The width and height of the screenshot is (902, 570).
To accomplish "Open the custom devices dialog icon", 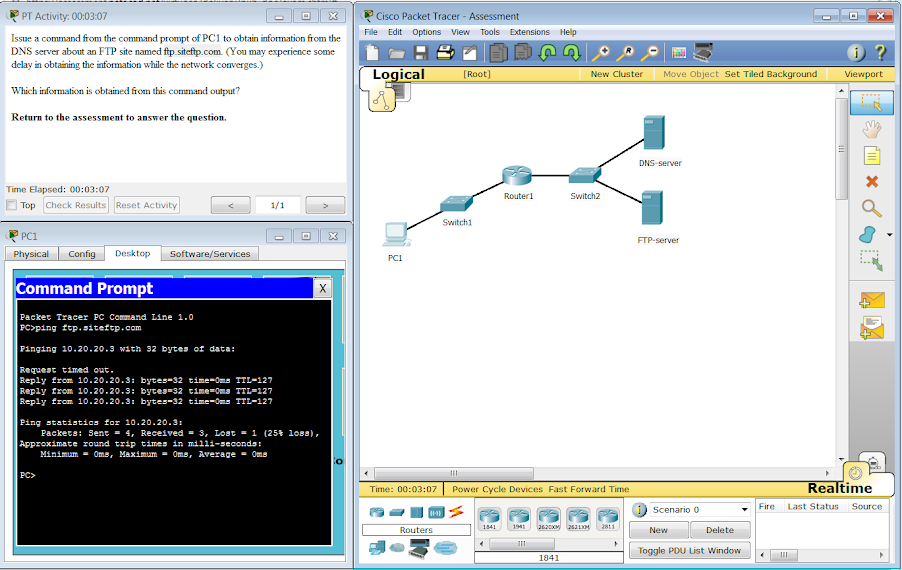I will (x=703, y=52).
